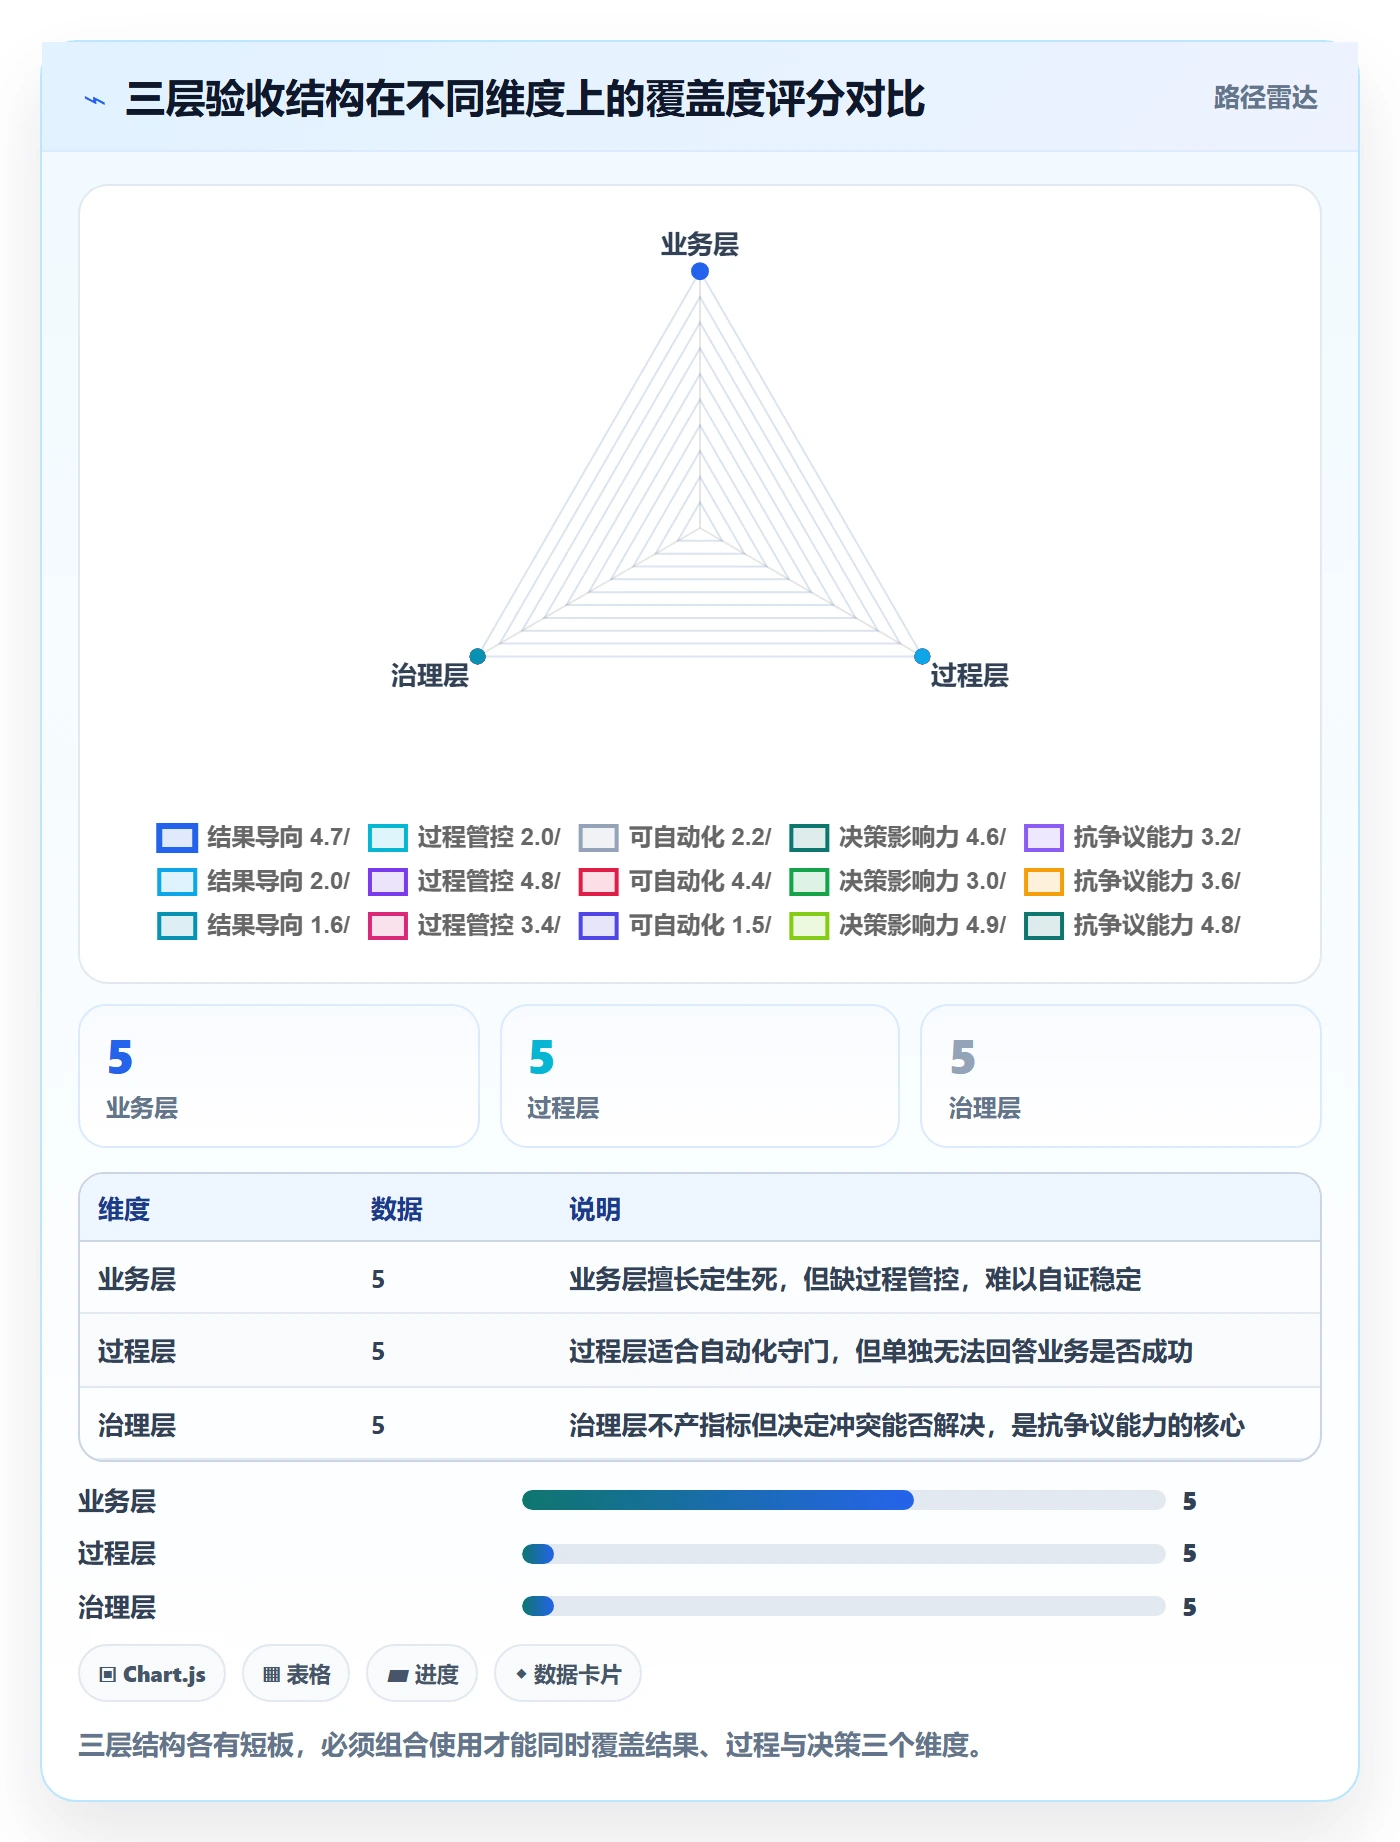Click the 维度 column header
Screen dimensions: 1400x1842
pyautogui.click(x=124, y=1209)
